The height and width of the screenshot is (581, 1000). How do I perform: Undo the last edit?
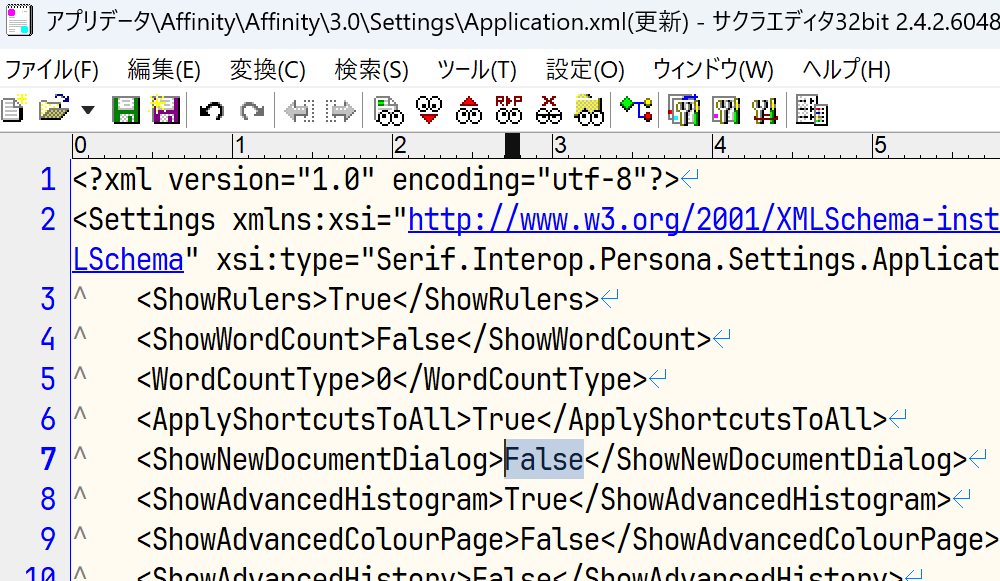point(212,110)
